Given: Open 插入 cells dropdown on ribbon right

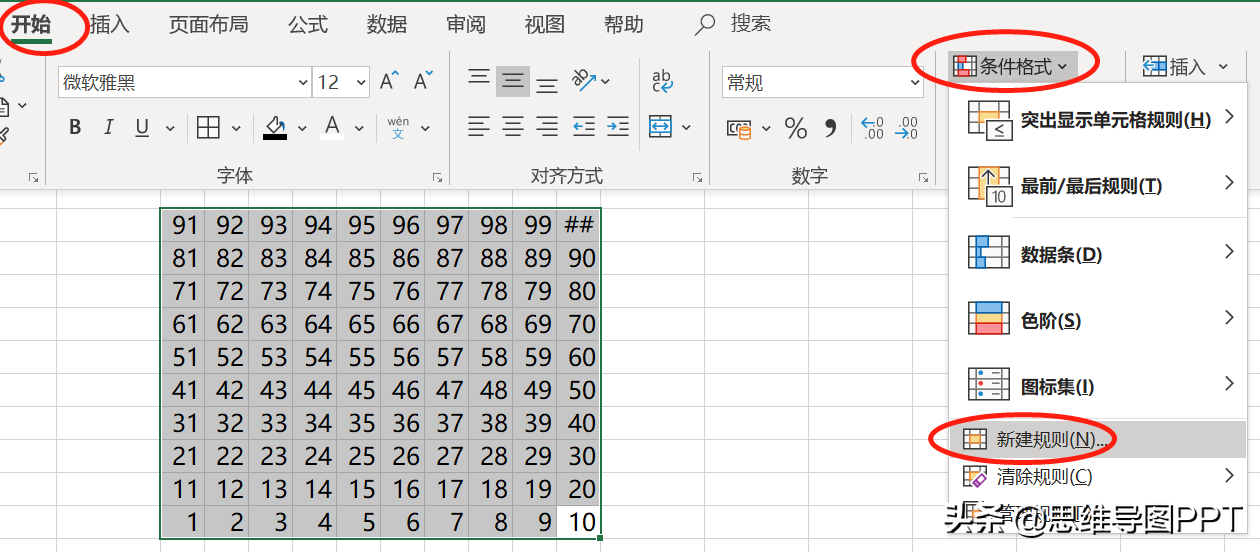Looking at the screenshot, I should (1185, 67).
